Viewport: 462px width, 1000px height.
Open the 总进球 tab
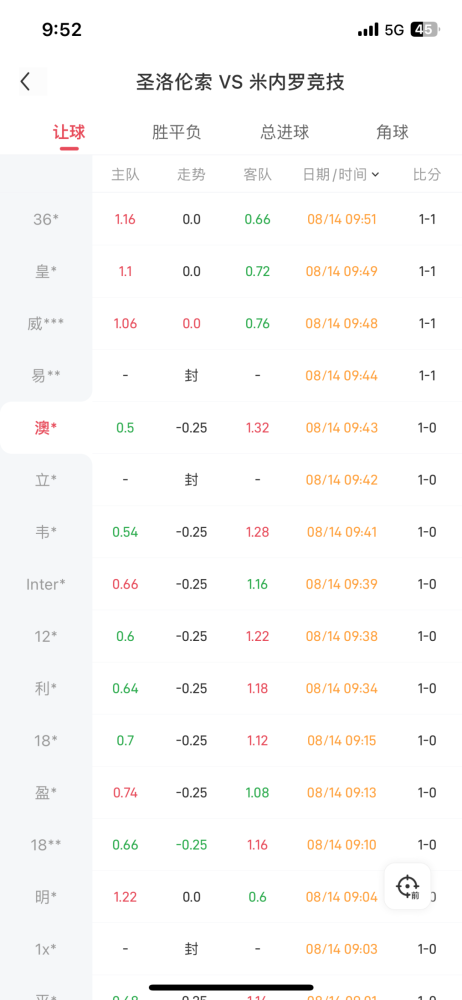[x=285, y=132]
